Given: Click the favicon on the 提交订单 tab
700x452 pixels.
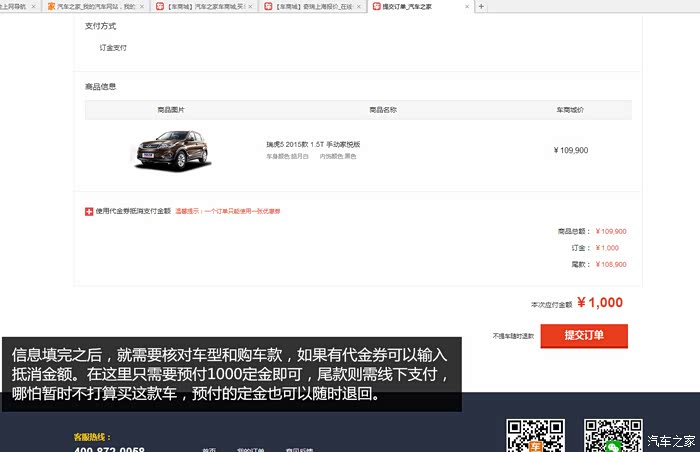Looking at the screenshot, I should click(x=376, y=6).
